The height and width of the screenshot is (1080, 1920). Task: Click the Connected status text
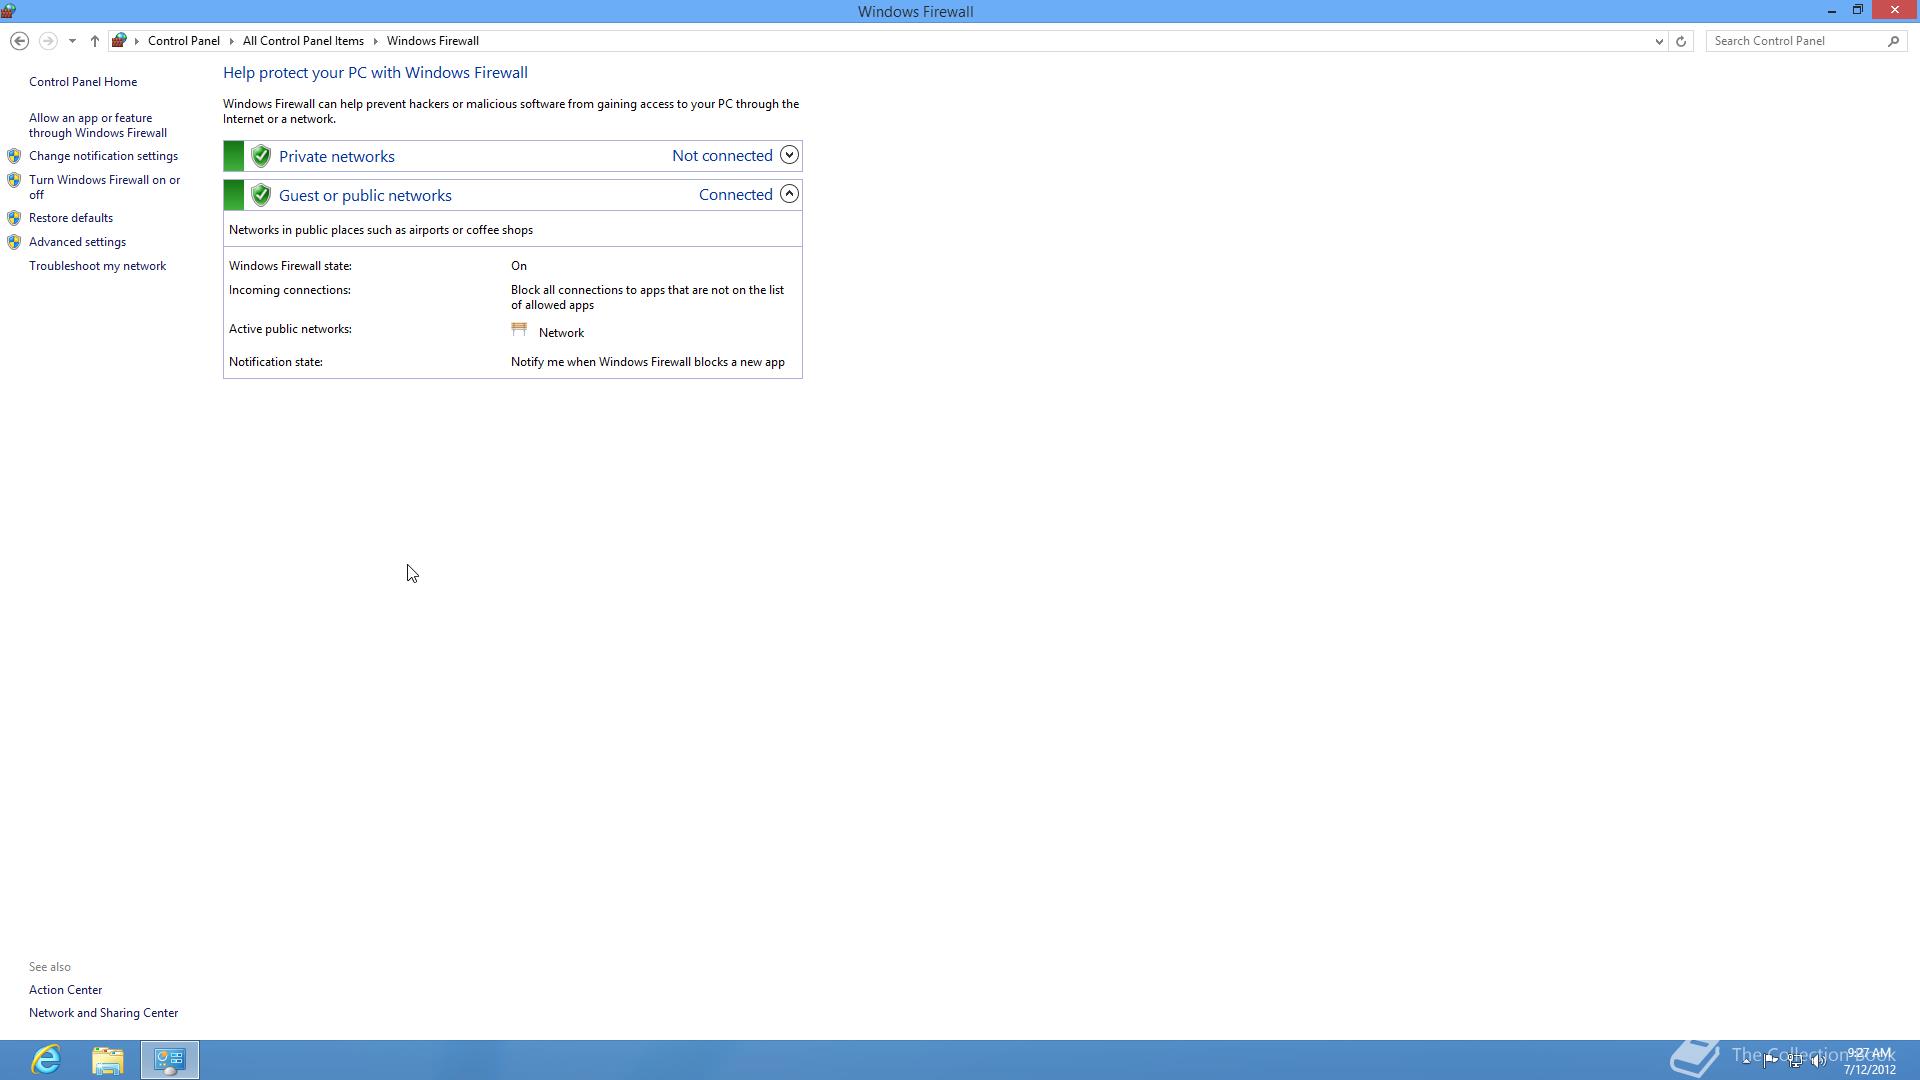735,194
